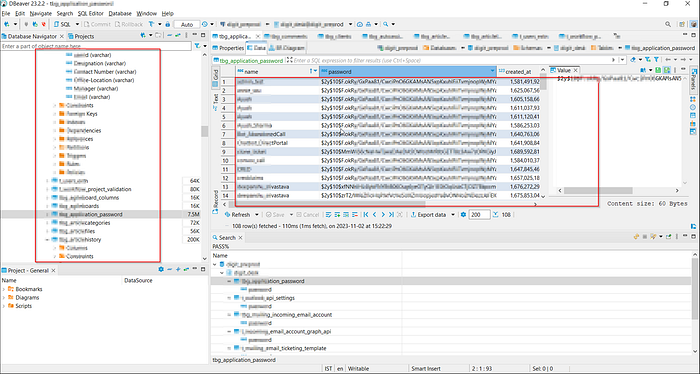Click the SQL filter expression field
The image size is (700, 374).
tap(453, 60)
